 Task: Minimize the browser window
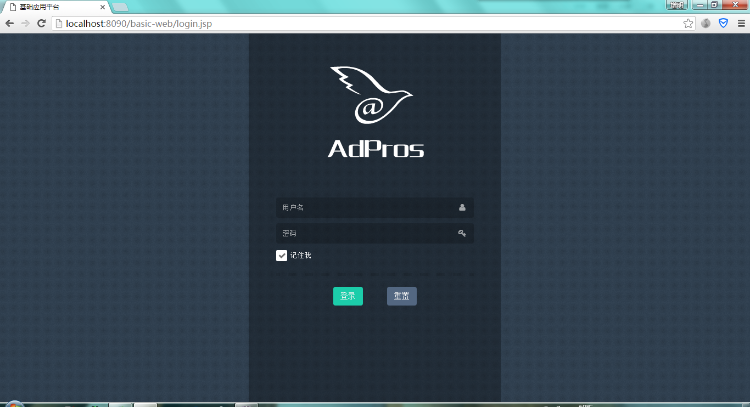click(x=700, y=5)
